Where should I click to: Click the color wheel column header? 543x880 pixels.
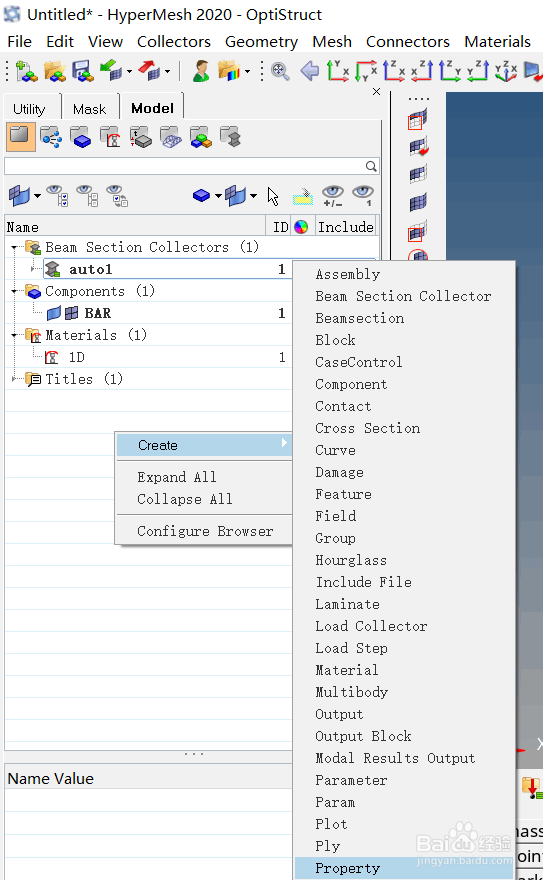(x=301, y=227)
